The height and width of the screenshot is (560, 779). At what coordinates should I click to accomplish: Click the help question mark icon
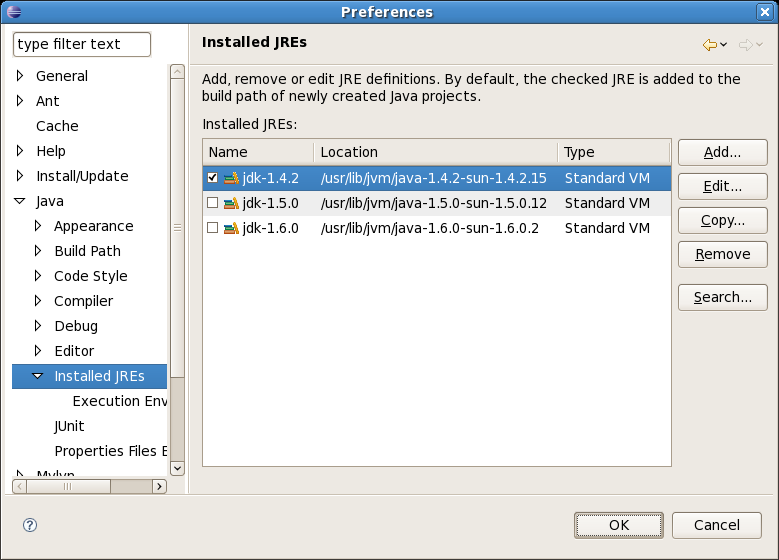30,525
